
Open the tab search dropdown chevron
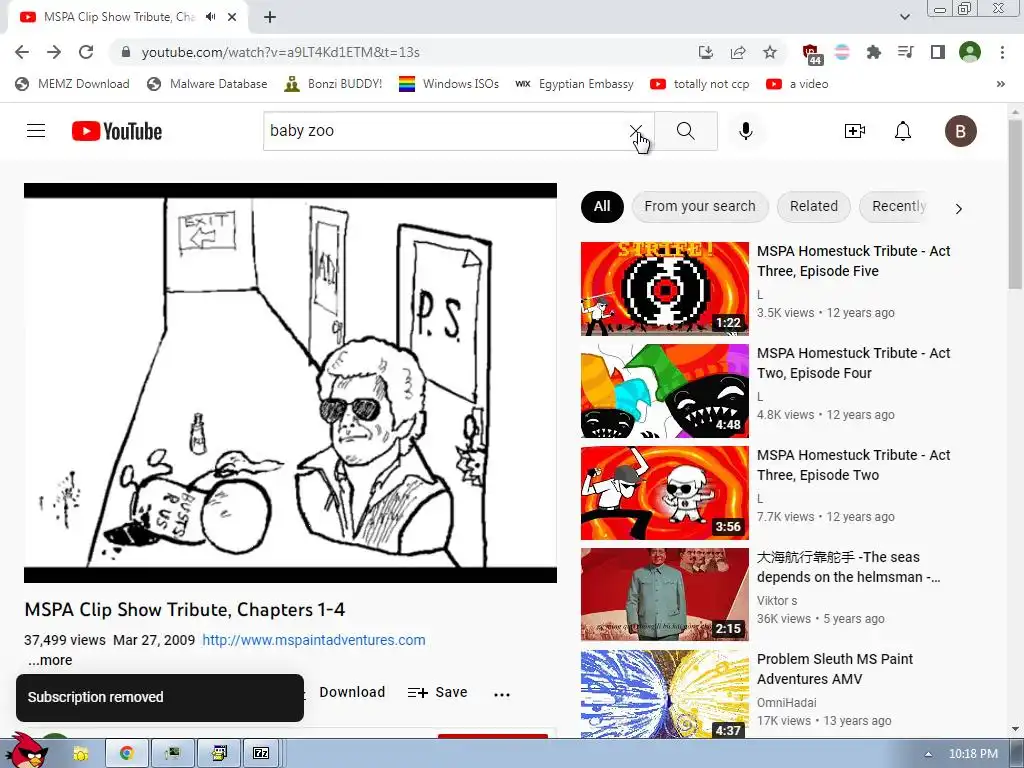pyautogui.click(x=904, y=17)
